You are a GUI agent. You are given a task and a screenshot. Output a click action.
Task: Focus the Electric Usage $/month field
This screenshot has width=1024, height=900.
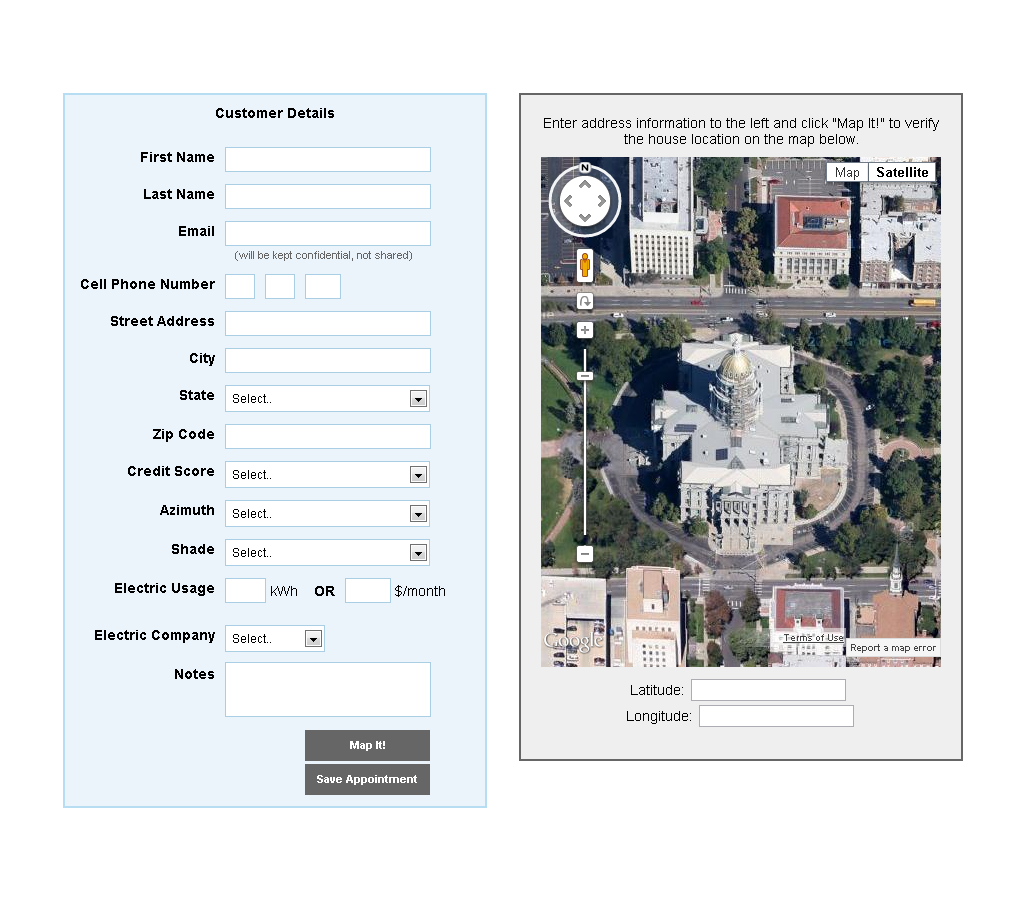point(368,590)
